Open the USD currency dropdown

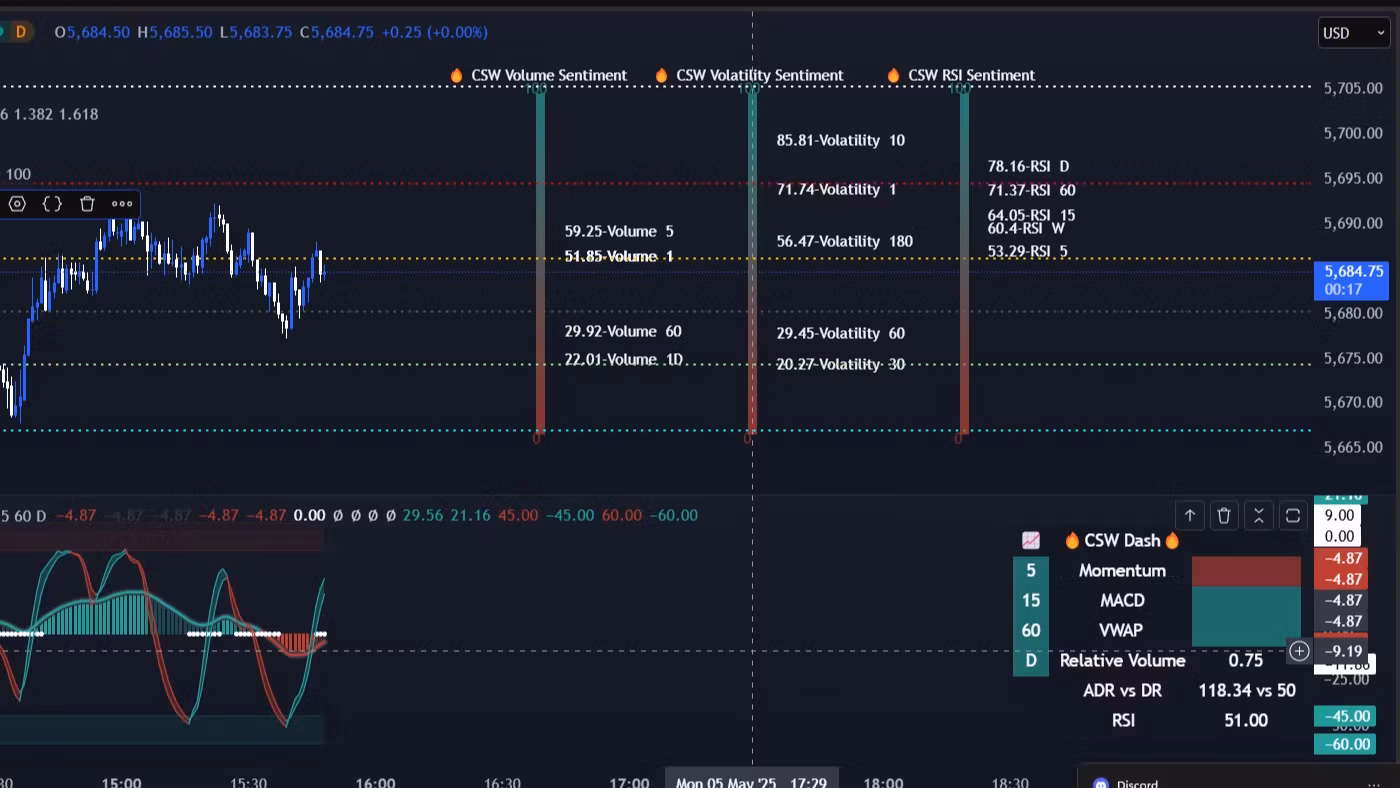point(1352,33)
